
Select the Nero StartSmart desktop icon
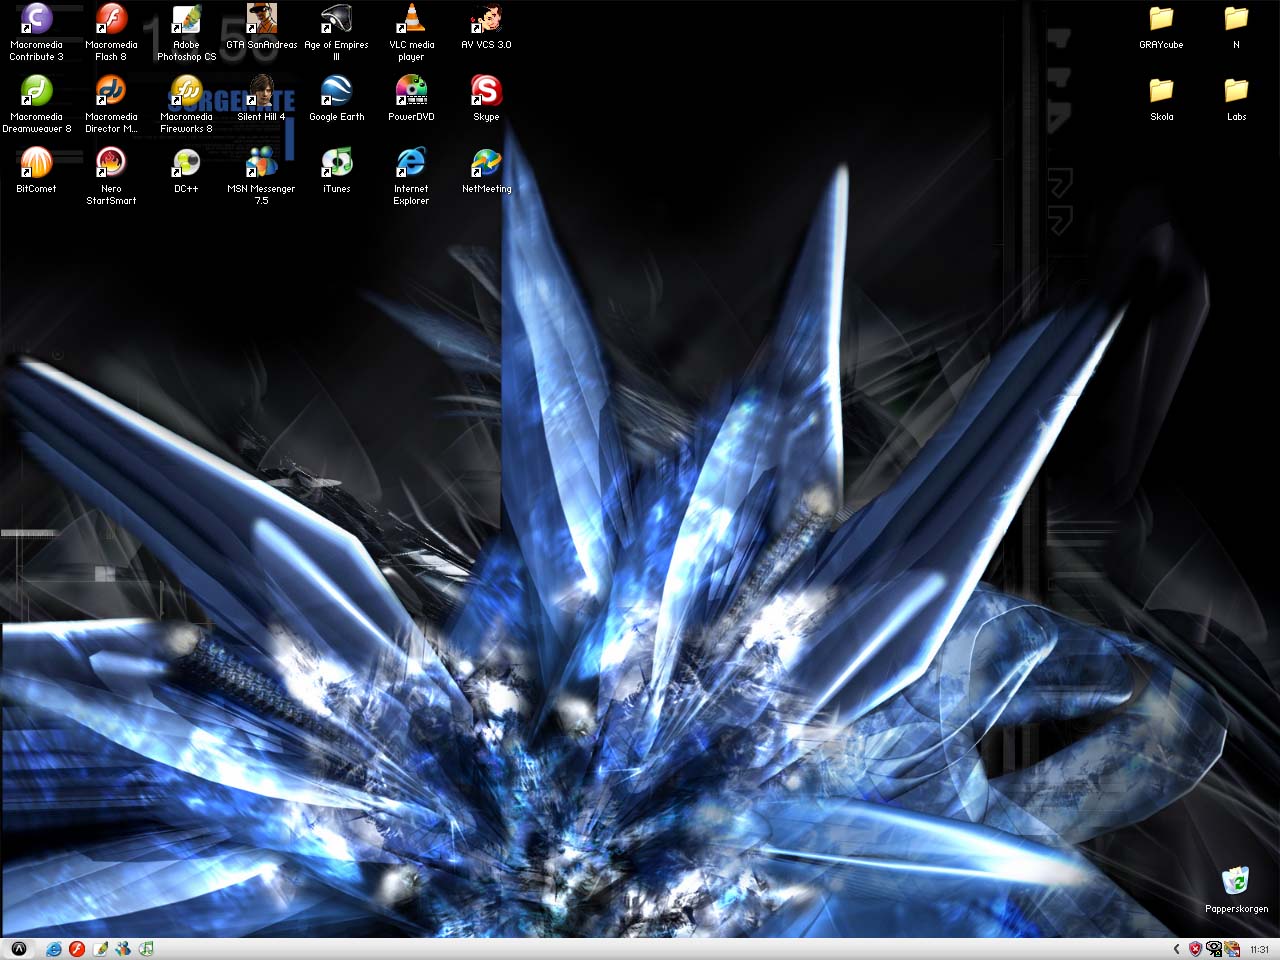111,176
